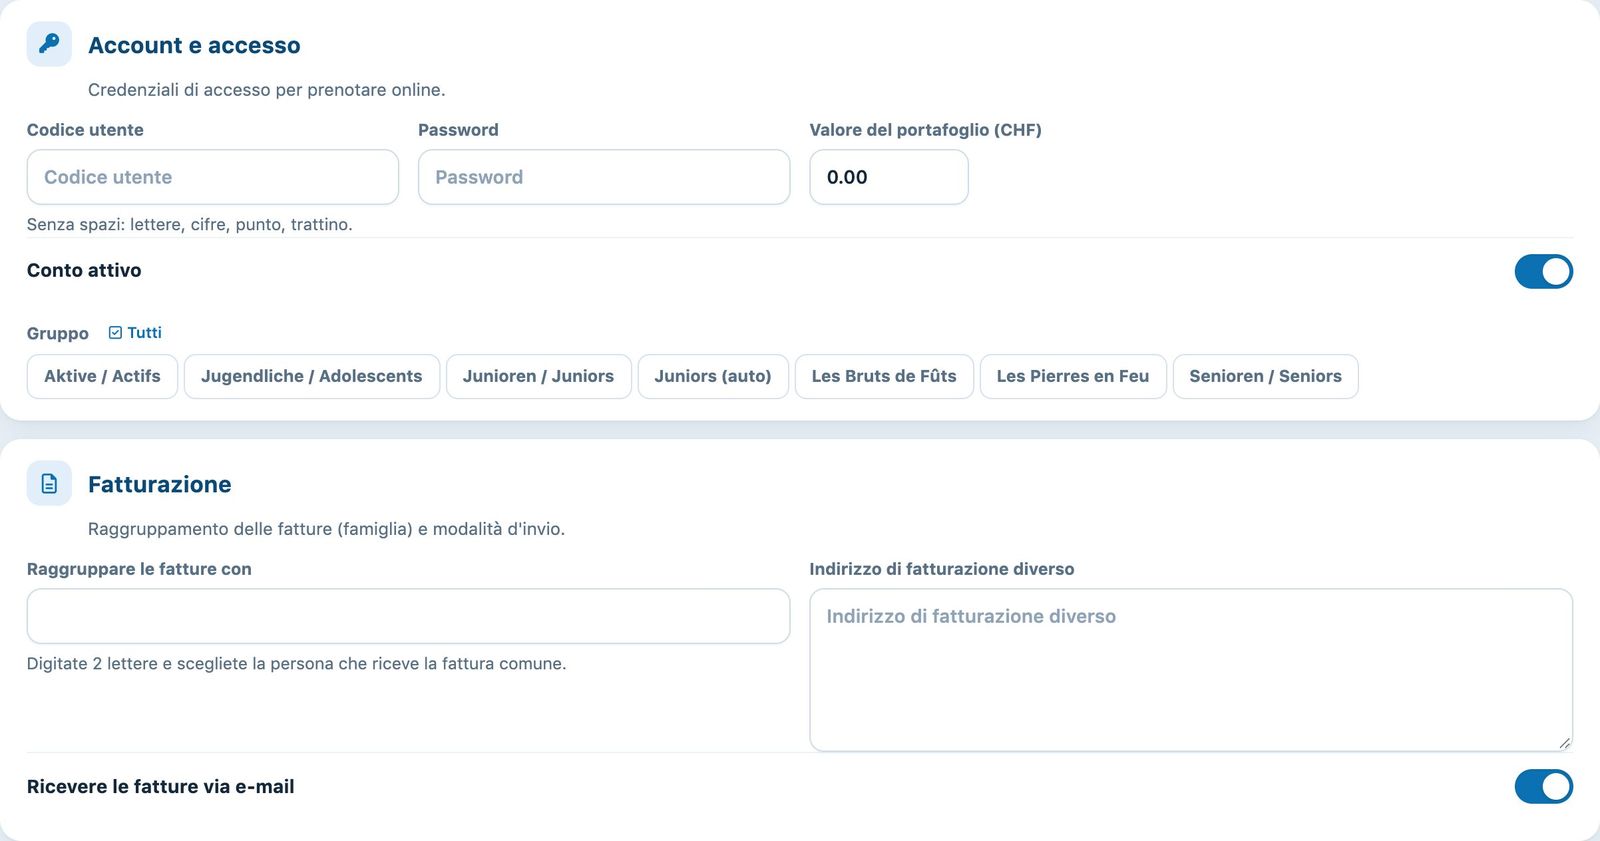Click the key icon beside Account e accesso
This screenshot has height=841, width=1600.
click(x=49, y=44)
